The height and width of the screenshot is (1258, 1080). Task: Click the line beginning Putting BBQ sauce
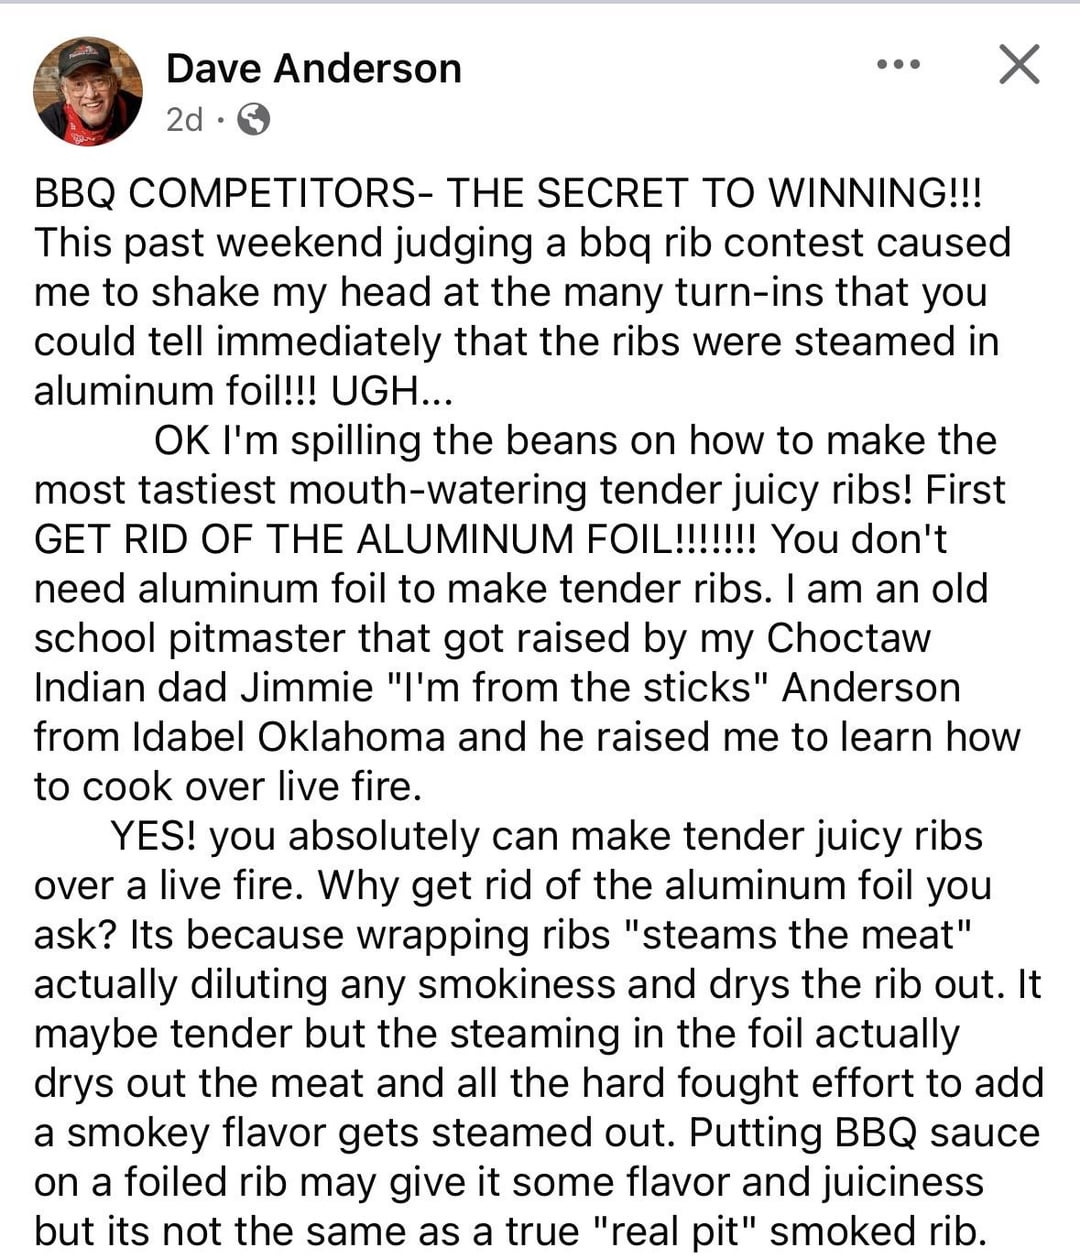click(x=864, y=1133)
